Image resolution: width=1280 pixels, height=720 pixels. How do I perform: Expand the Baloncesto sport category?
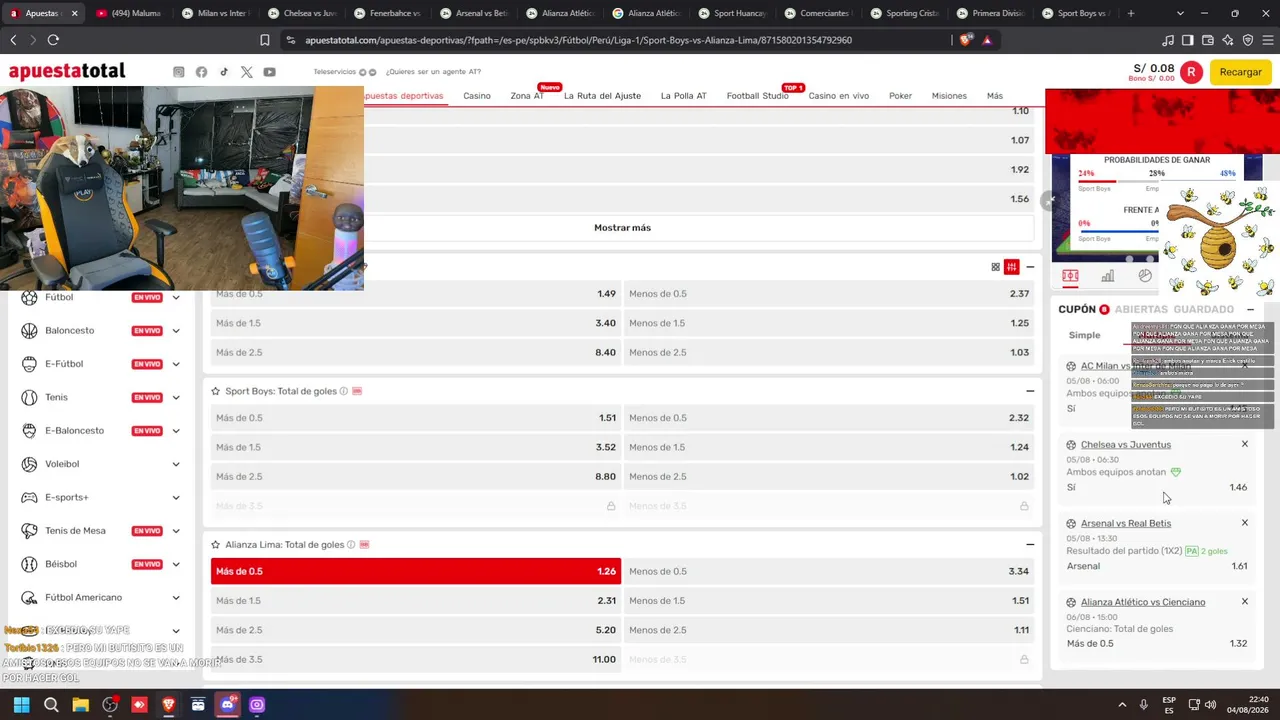[176, 331]
